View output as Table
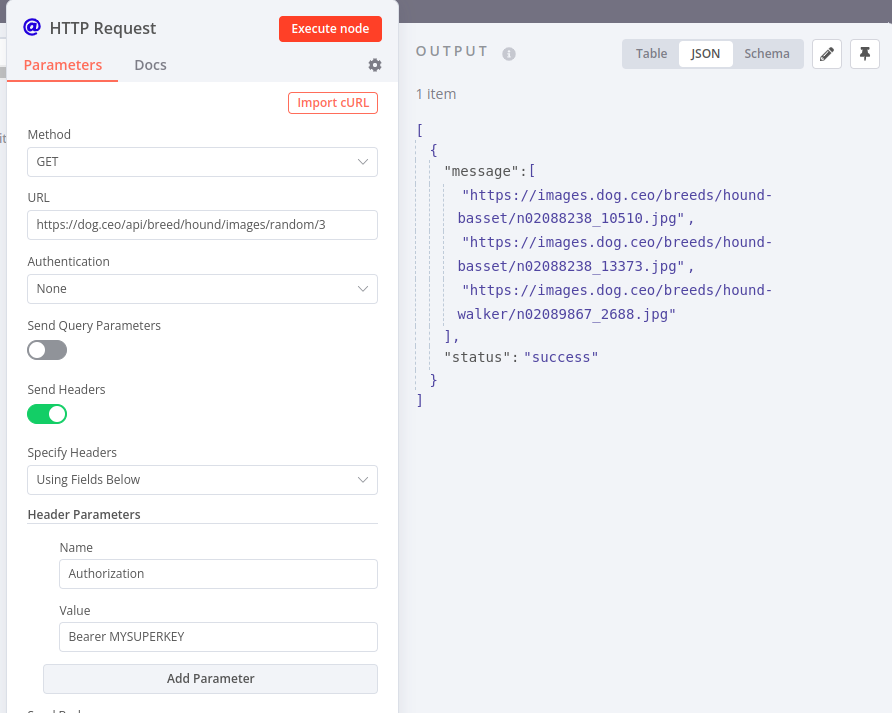 coord(651,53)
